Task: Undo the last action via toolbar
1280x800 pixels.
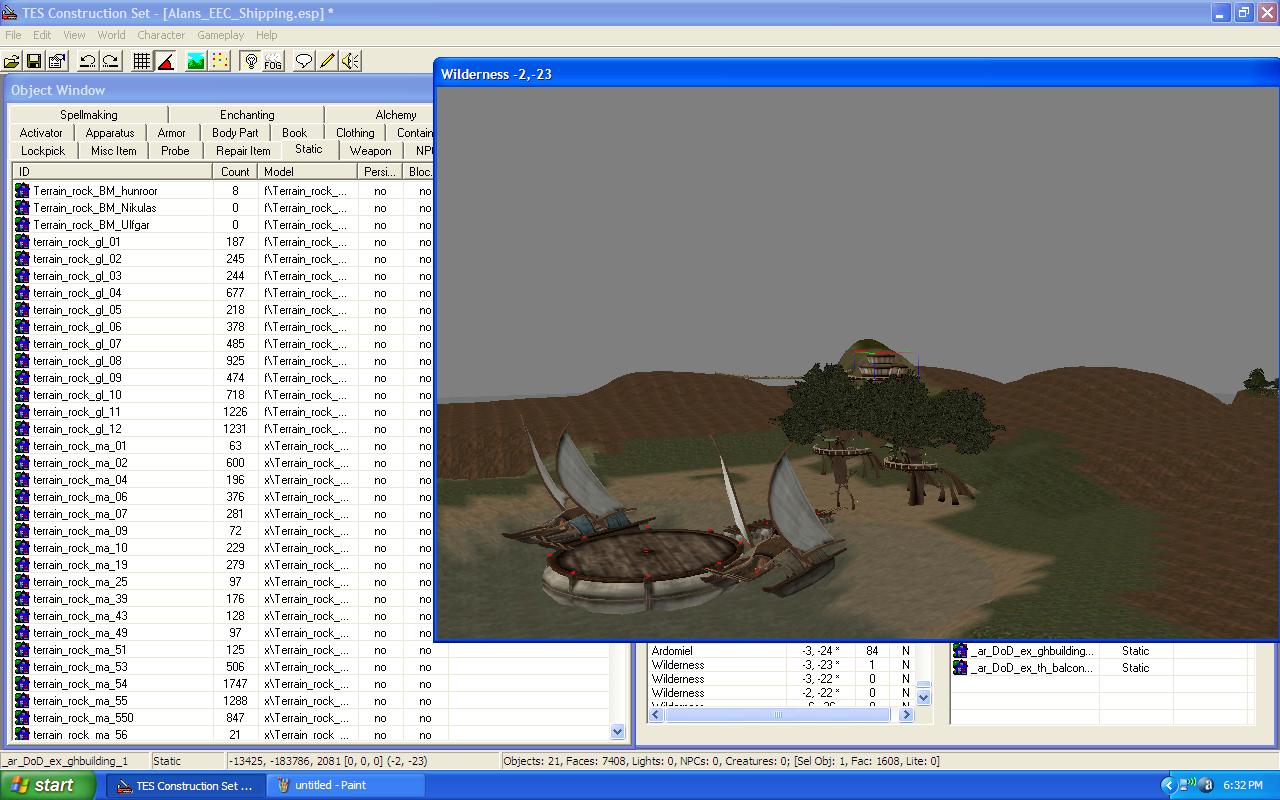Action: pos(88,61)
